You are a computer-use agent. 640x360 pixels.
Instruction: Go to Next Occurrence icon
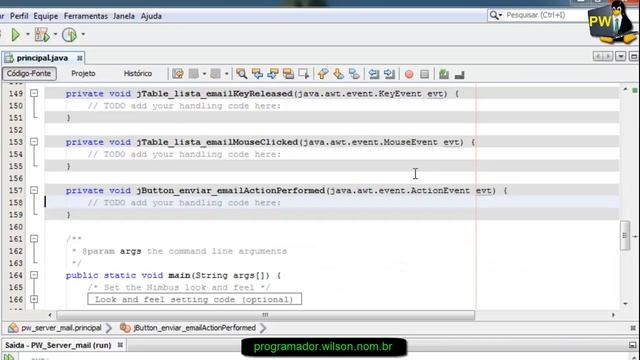[x=273, y=74]
